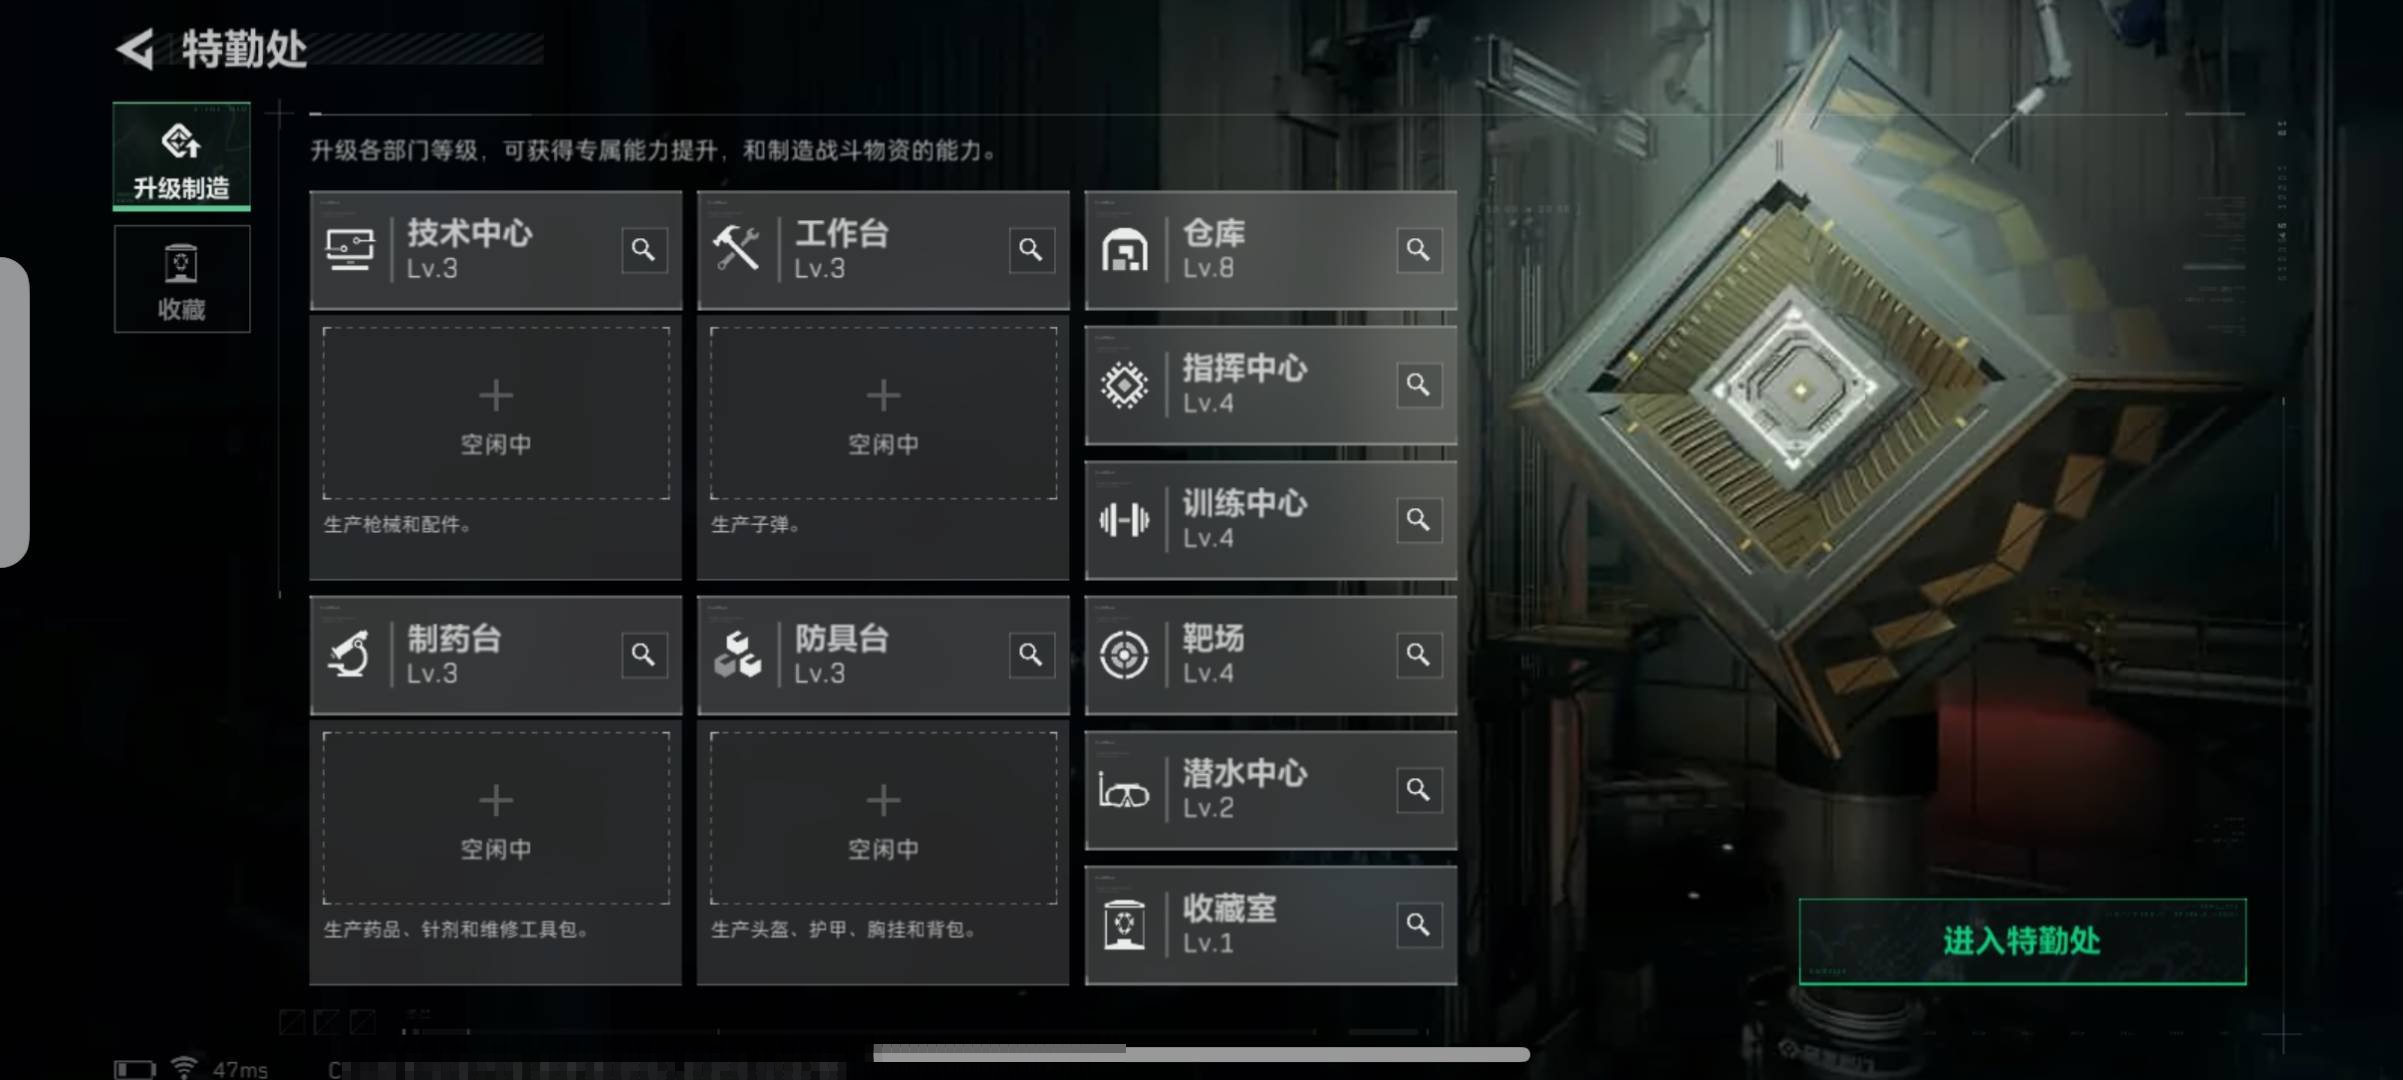The image size is (2403, 1080).
Task: Select the 收藏室 Lv.1 department card
Action: (x=1270, y=925)
